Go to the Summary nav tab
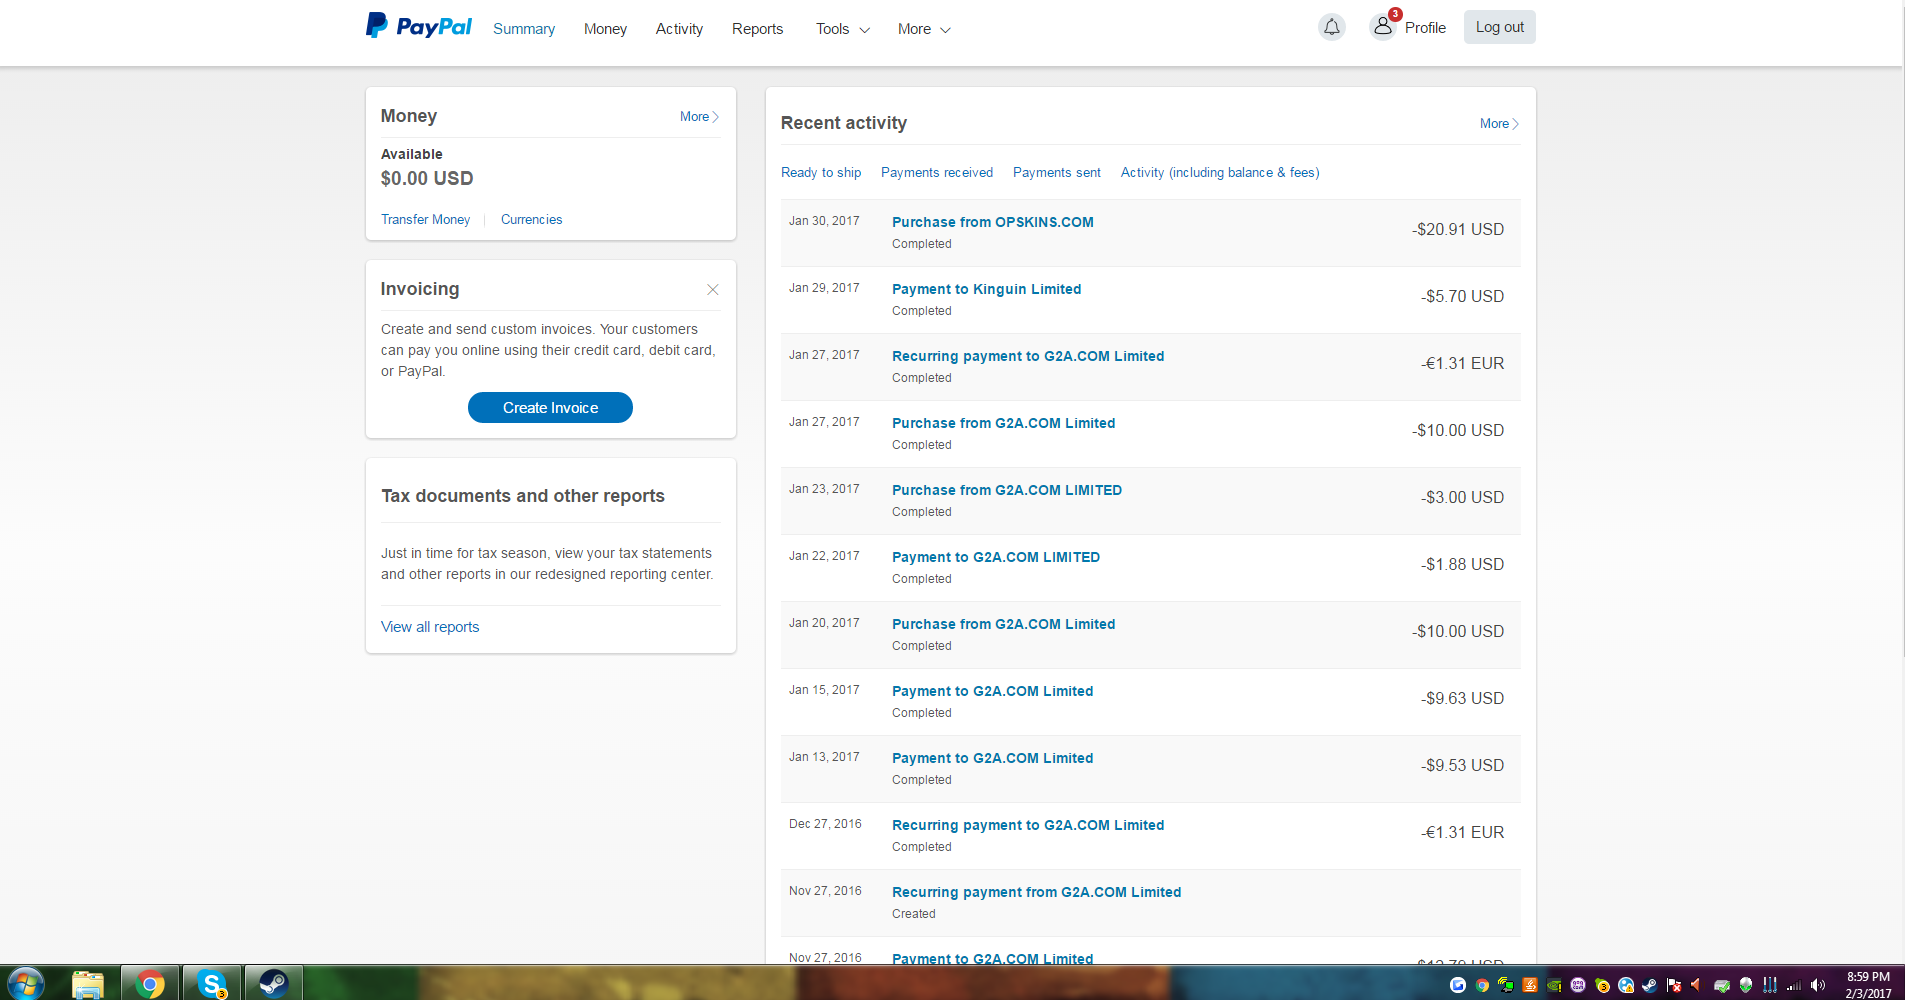Viewport: 1905px width, 1000px height. pos(524,29)
